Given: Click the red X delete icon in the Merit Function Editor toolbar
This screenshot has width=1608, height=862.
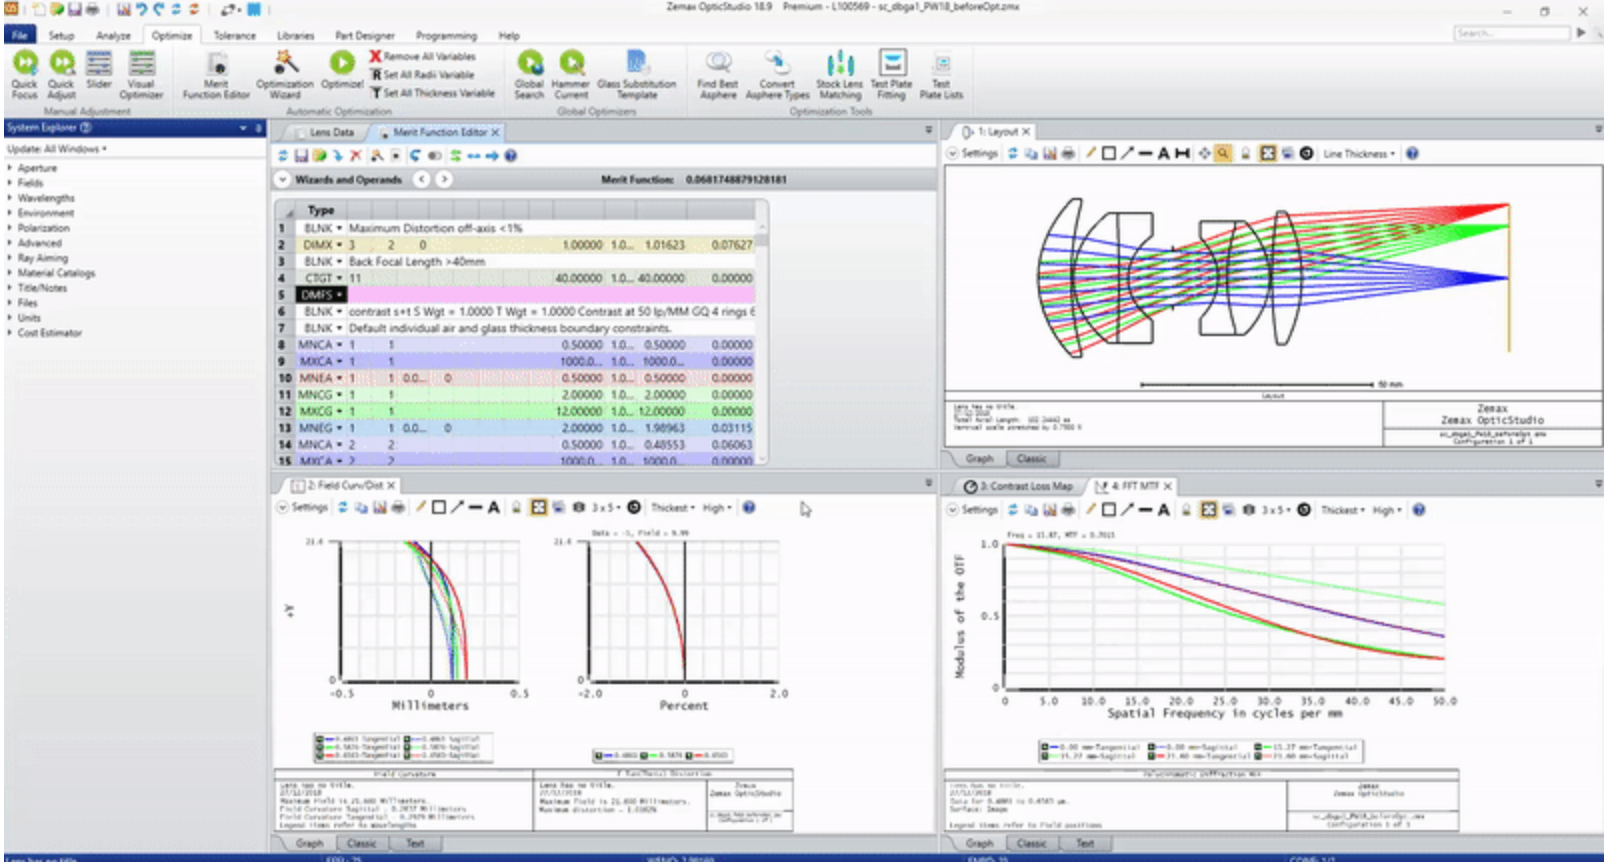Looking at the screenshot, I should [356, 156].
